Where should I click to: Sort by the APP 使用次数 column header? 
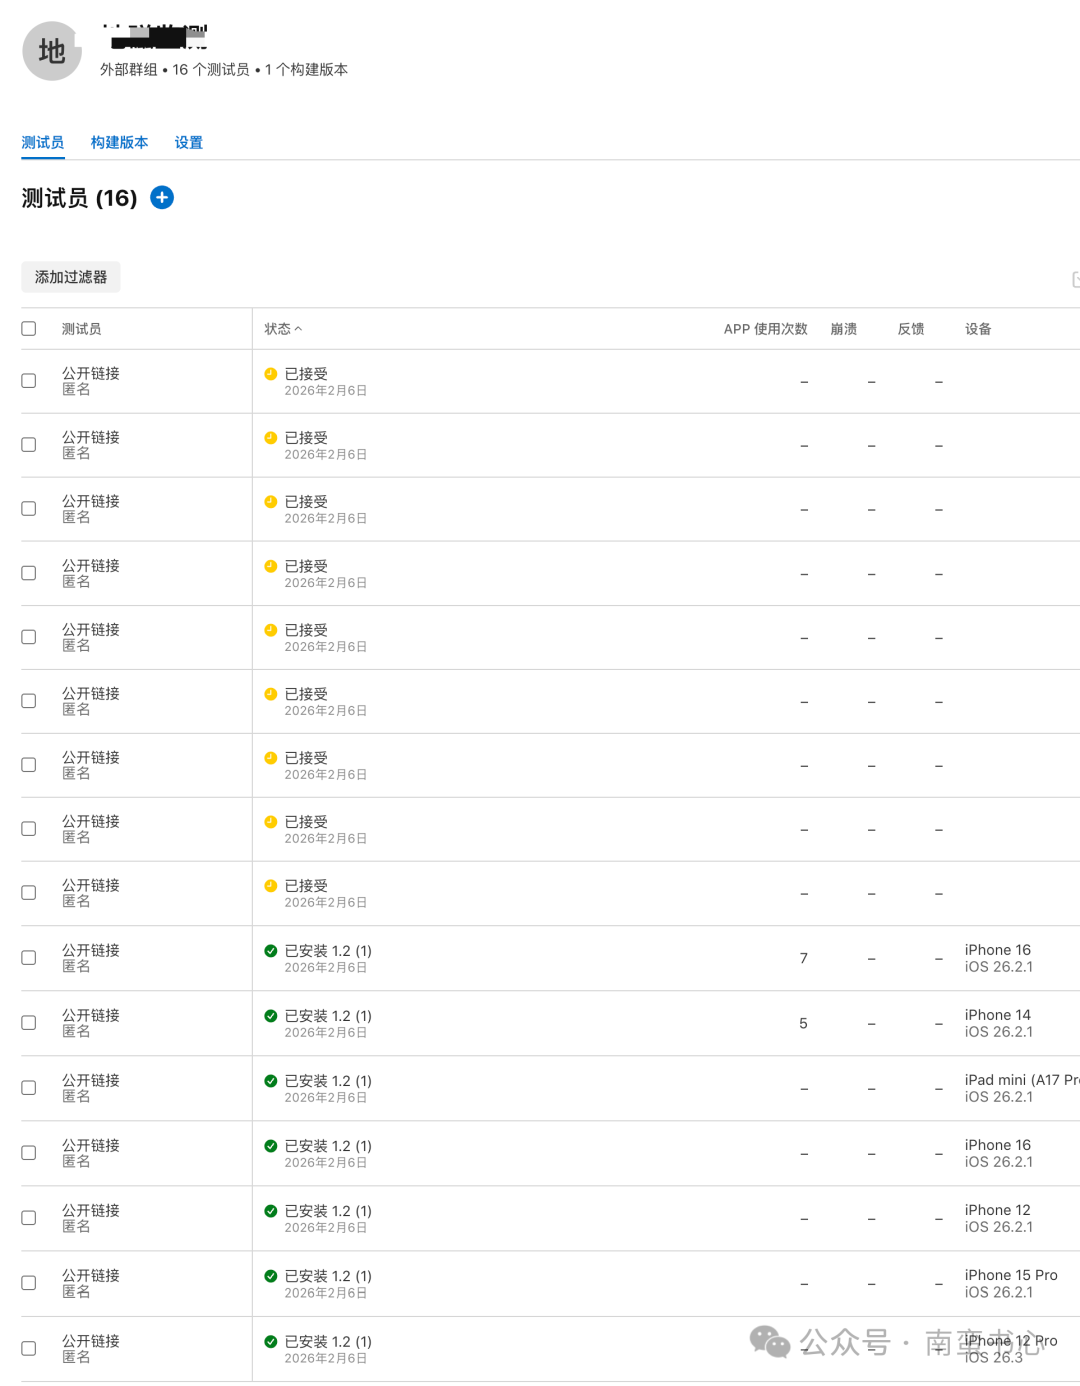click(765, 329)
